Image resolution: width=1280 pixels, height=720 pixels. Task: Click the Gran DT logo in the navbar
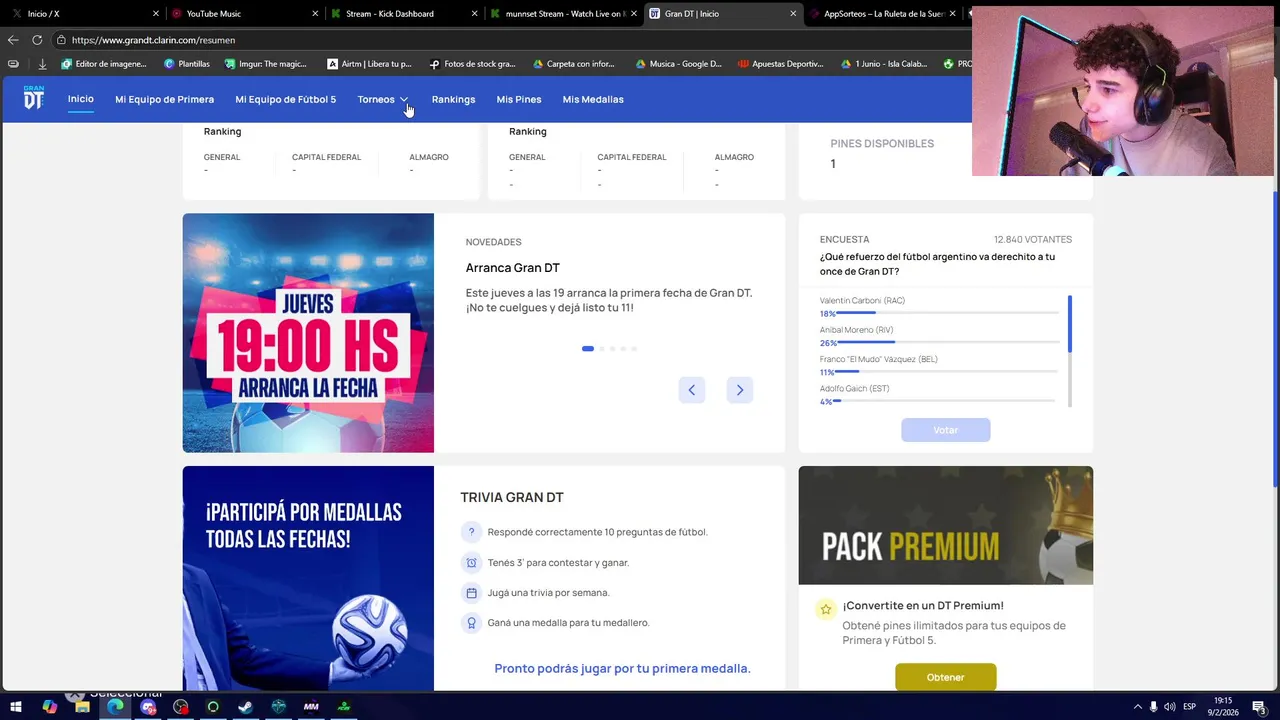click(34, 98)
